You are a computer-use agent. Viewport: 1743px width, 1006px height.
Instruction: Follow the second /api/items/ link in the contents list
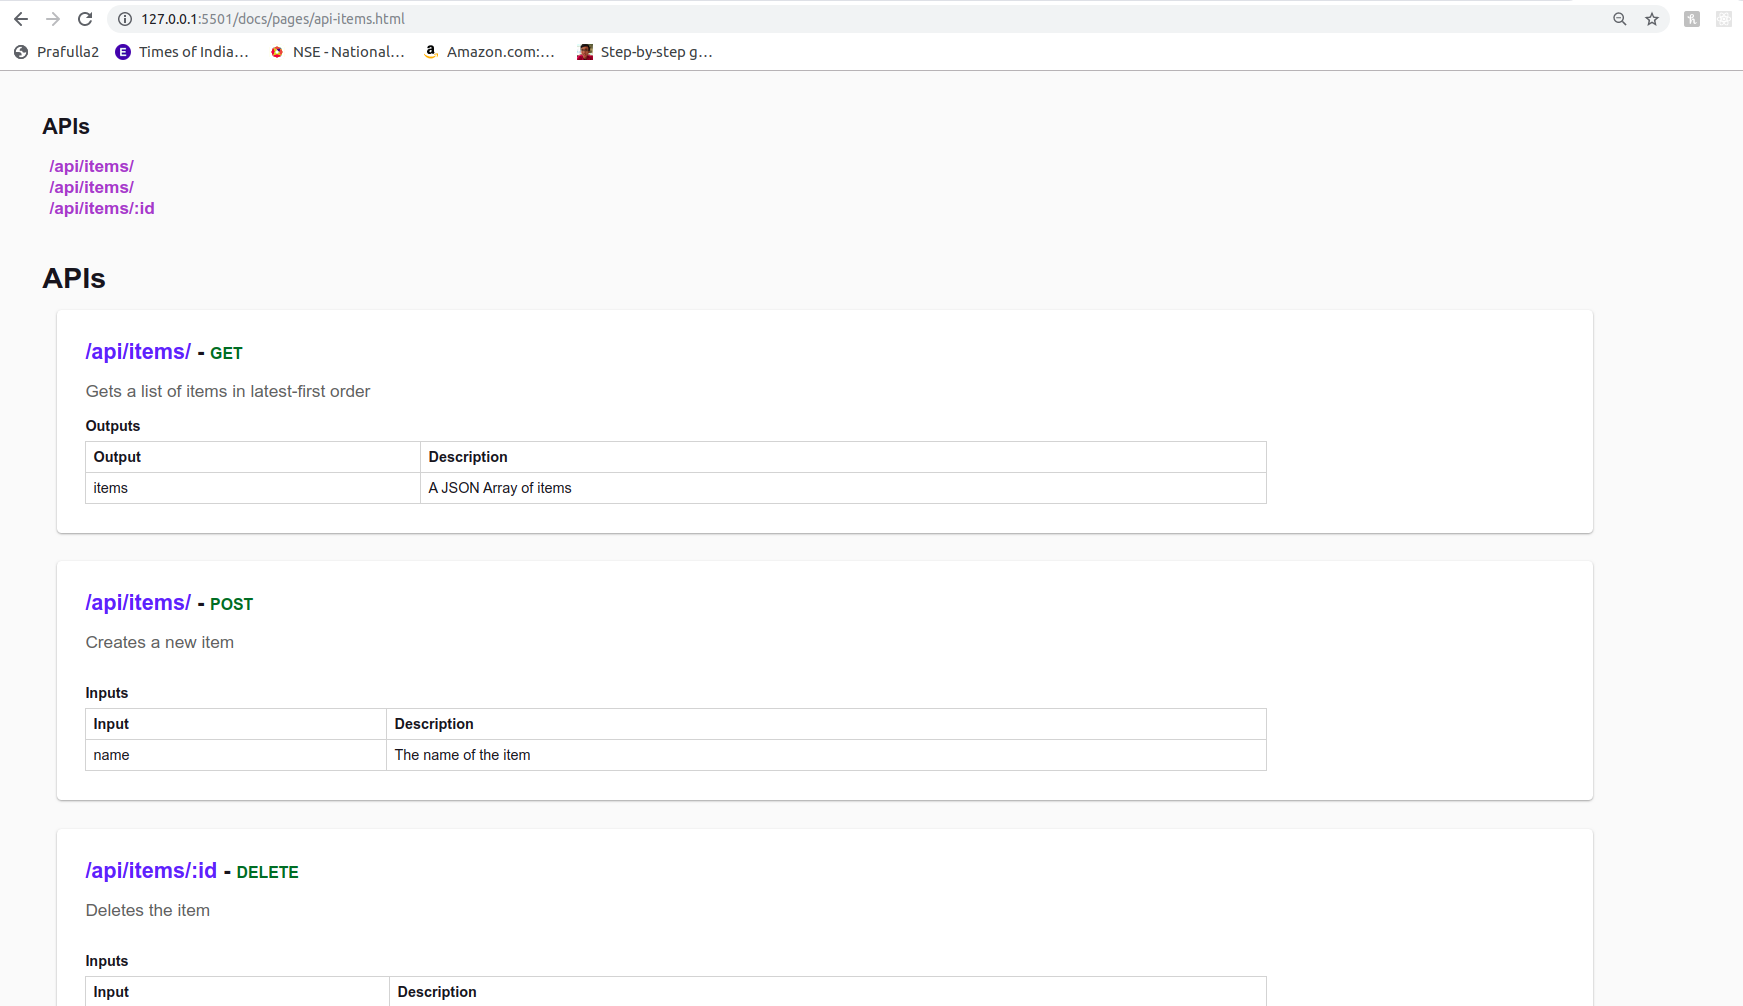91,187
